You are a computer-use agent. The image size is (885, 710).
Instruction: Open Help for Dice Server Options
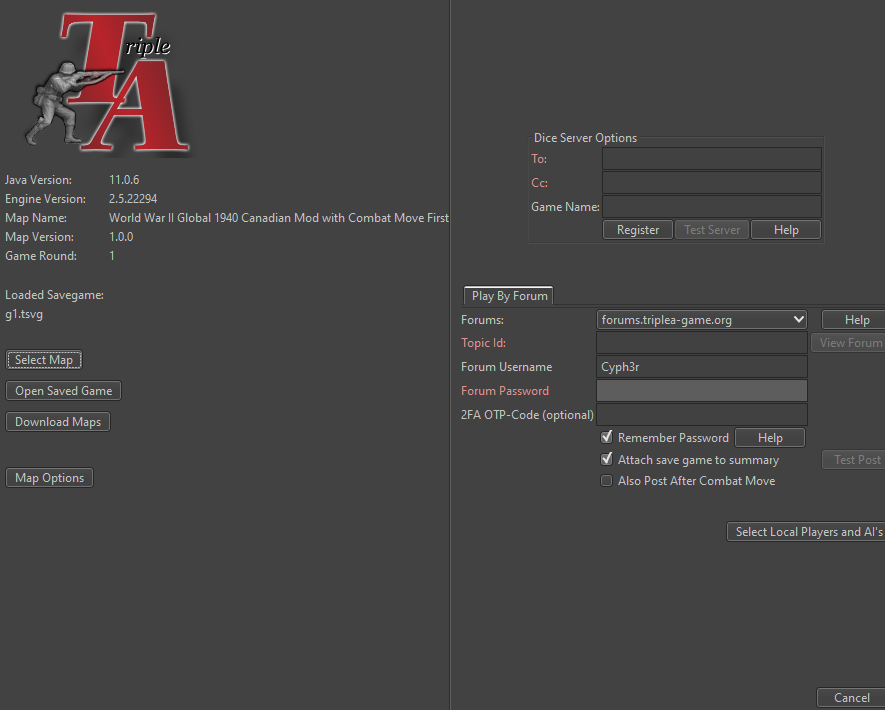pos(786,230)
